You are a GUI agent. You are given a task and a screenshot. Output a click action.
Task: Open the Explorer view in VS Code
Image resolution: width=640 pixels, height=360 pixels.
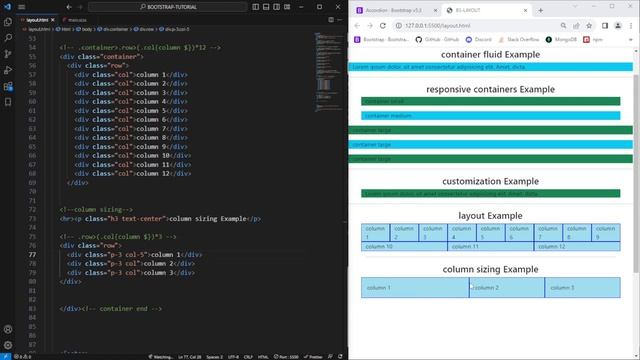point(8,22)
